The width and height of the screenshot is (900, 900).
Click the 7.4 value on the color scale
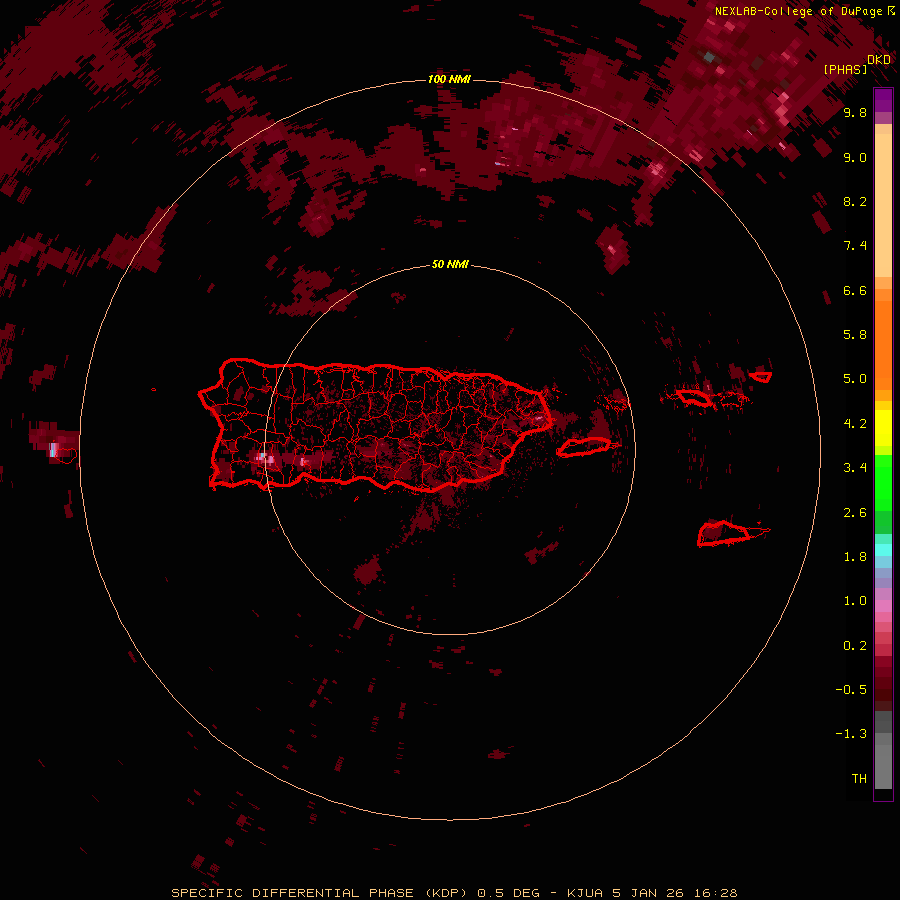coord(855,246)
